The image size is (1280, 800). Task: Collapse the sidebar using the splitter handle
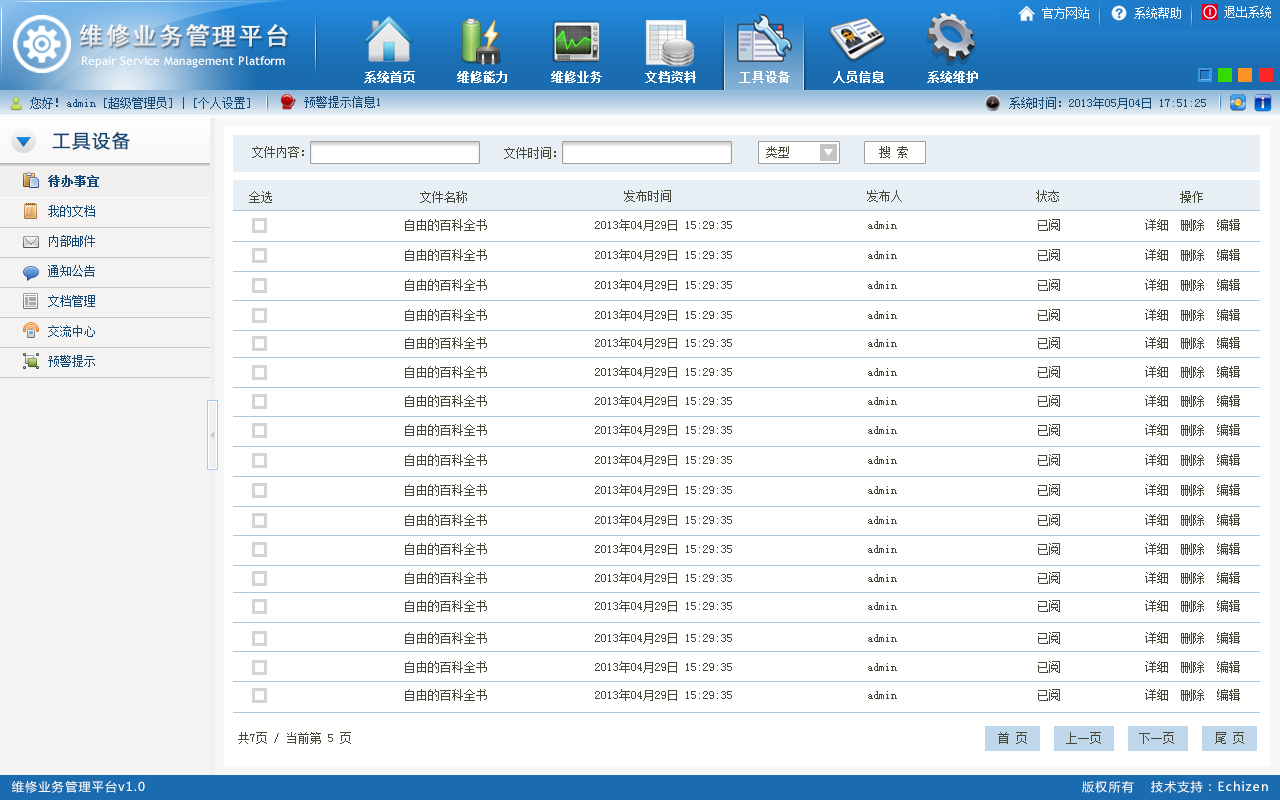click(212, 435)
